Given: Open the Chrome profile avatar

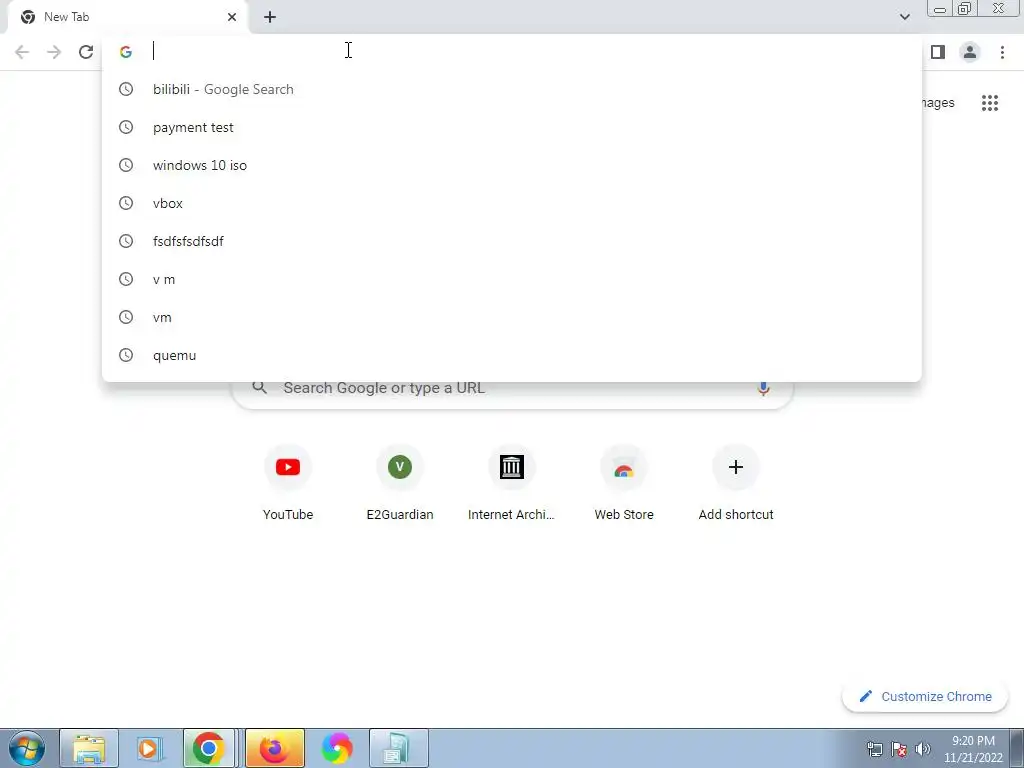Looking at the screenshot, I should click(970, 52).
